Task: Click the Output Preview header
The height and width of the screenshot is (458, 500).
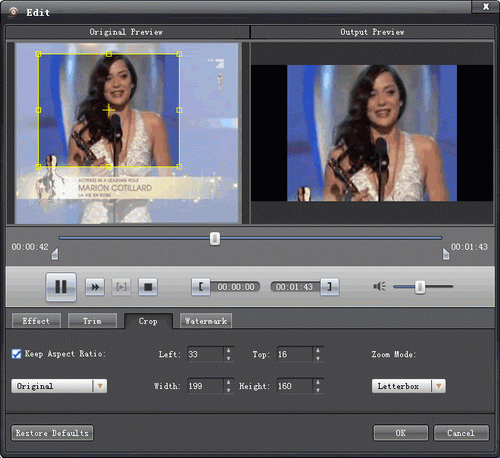Action: [x=372, y=32]
